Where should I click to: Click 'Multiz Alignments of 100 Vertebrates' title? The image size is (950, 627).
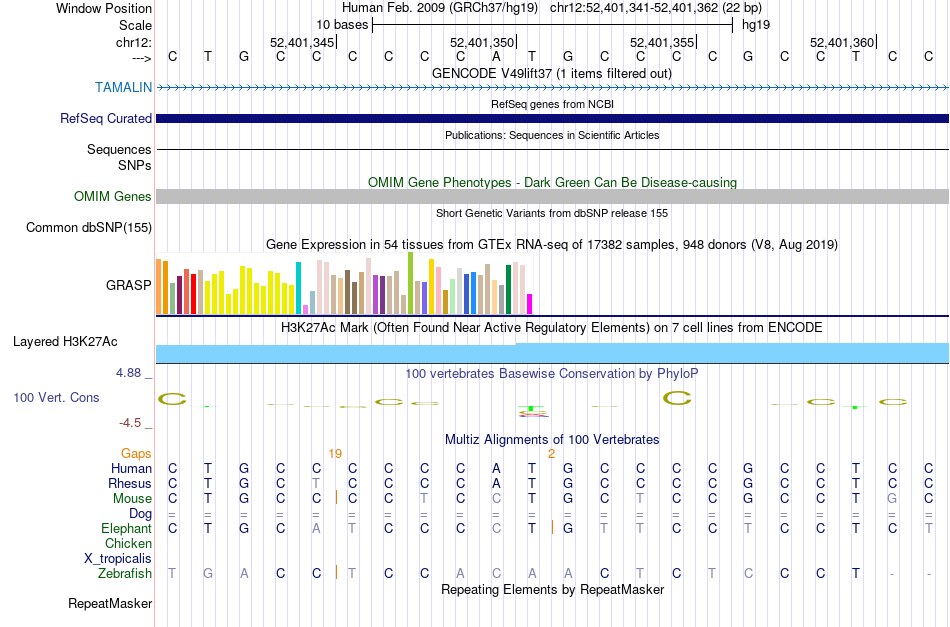552,439
